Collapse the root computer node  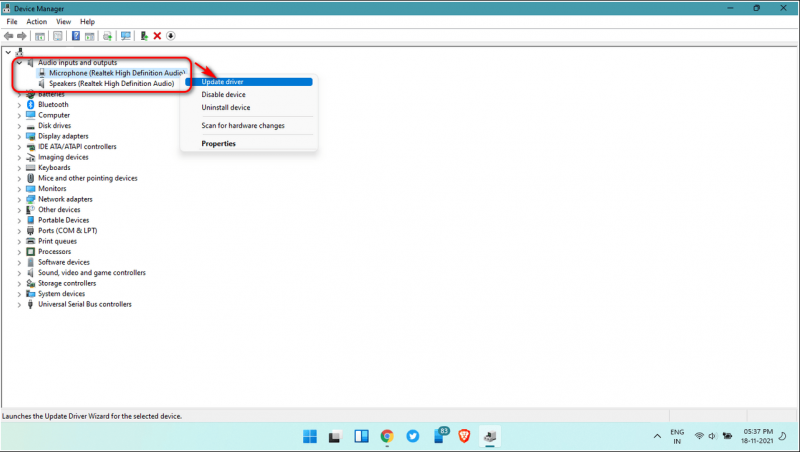(x=8, y=52)
